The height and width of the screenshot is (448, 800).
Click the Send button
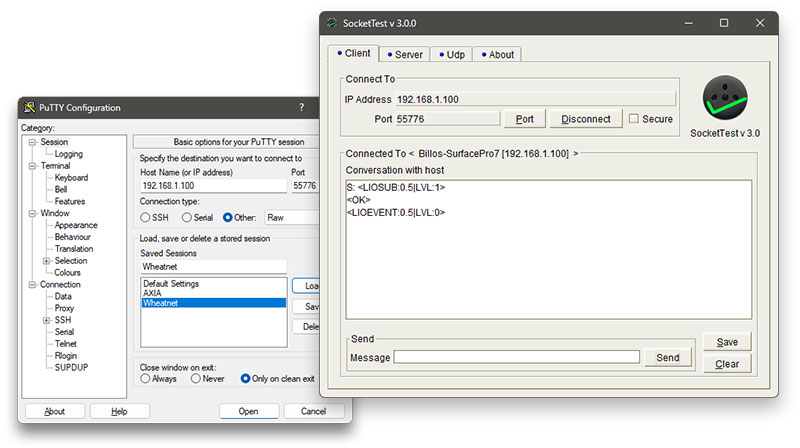(667, 358)
